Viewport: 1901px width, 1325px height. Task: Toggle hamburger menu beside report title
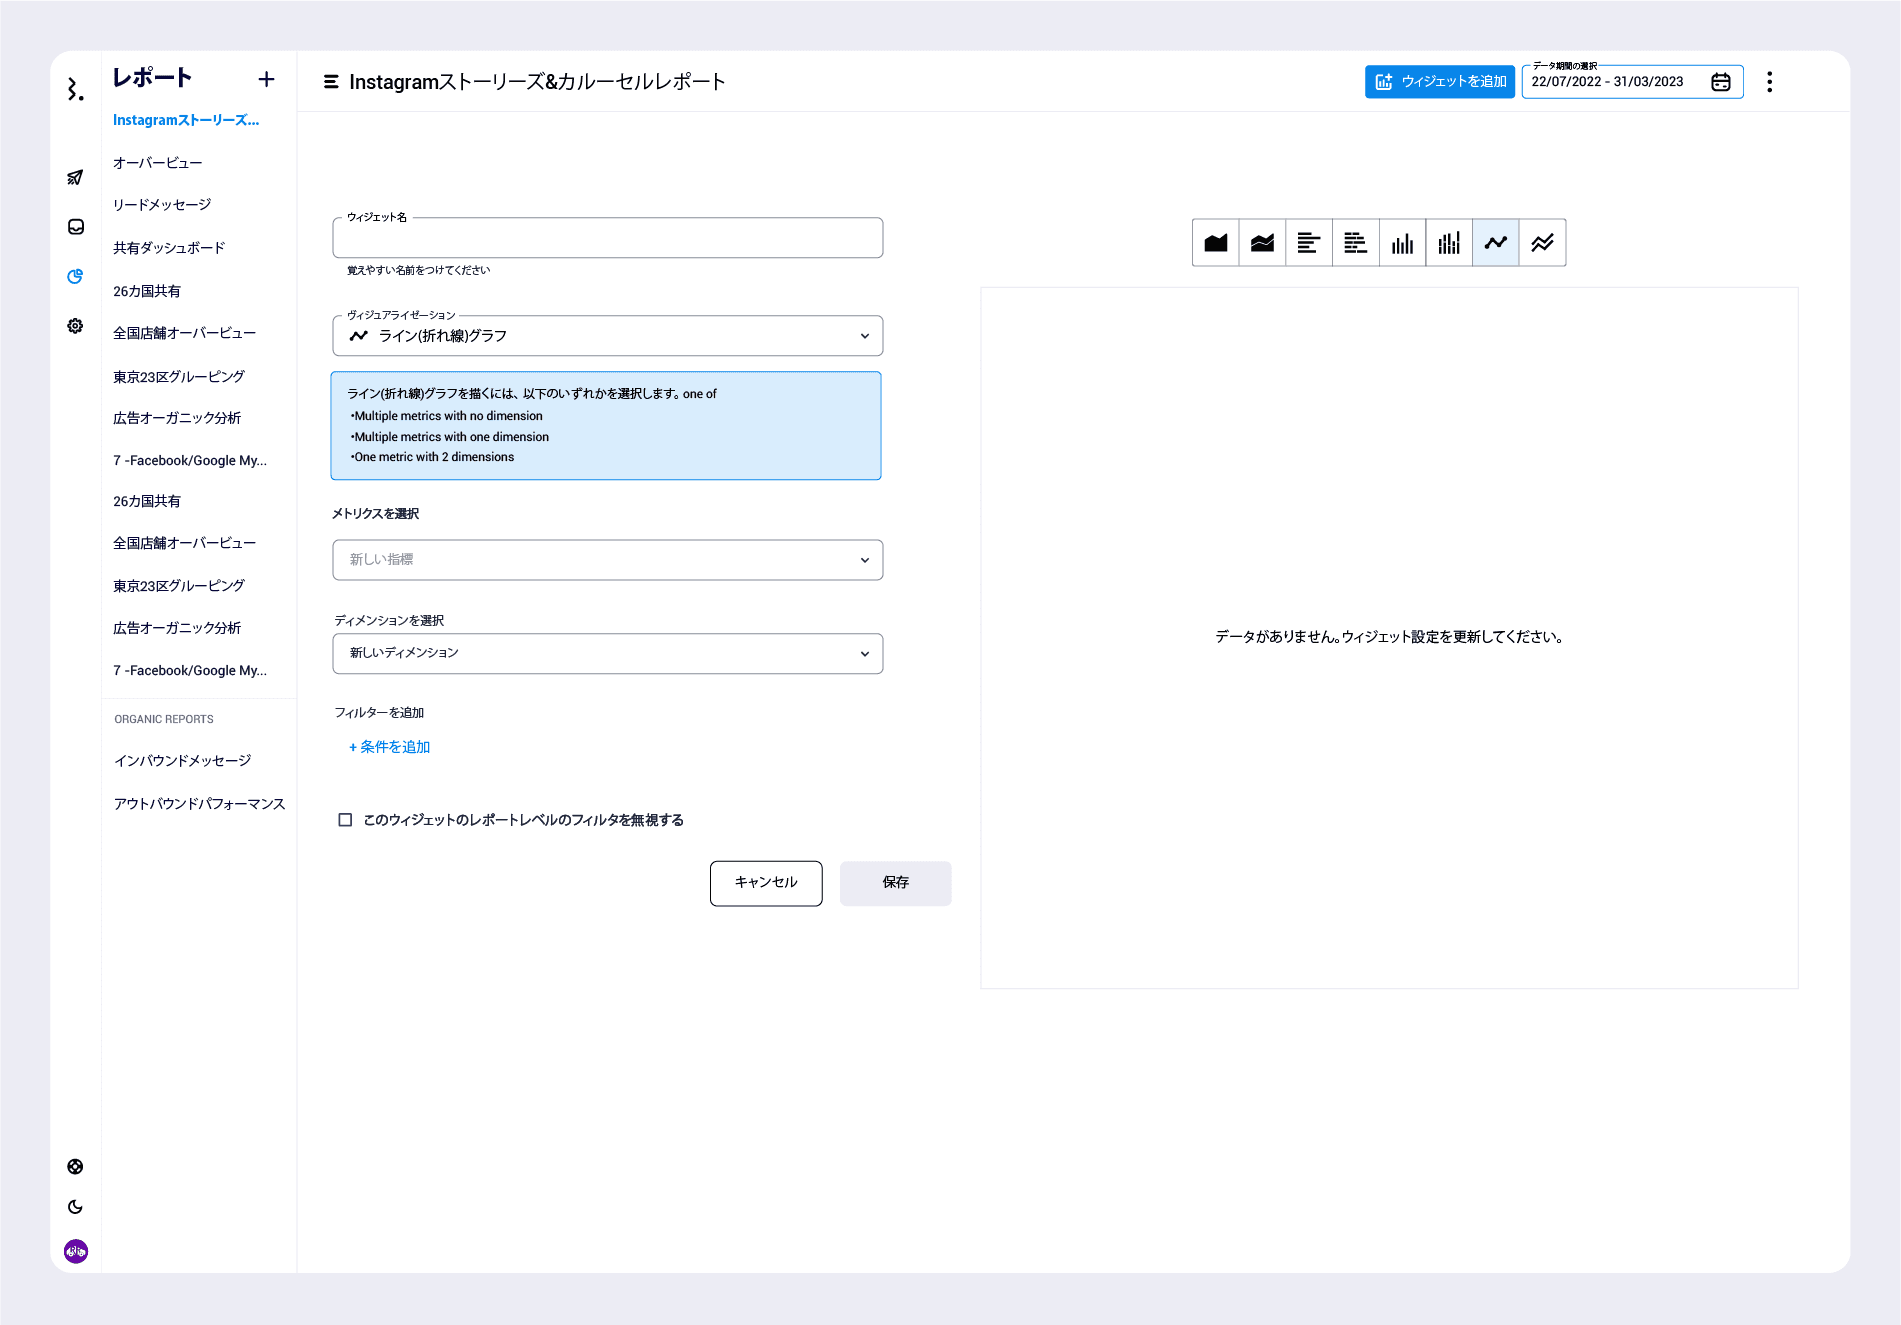point(331,82)
